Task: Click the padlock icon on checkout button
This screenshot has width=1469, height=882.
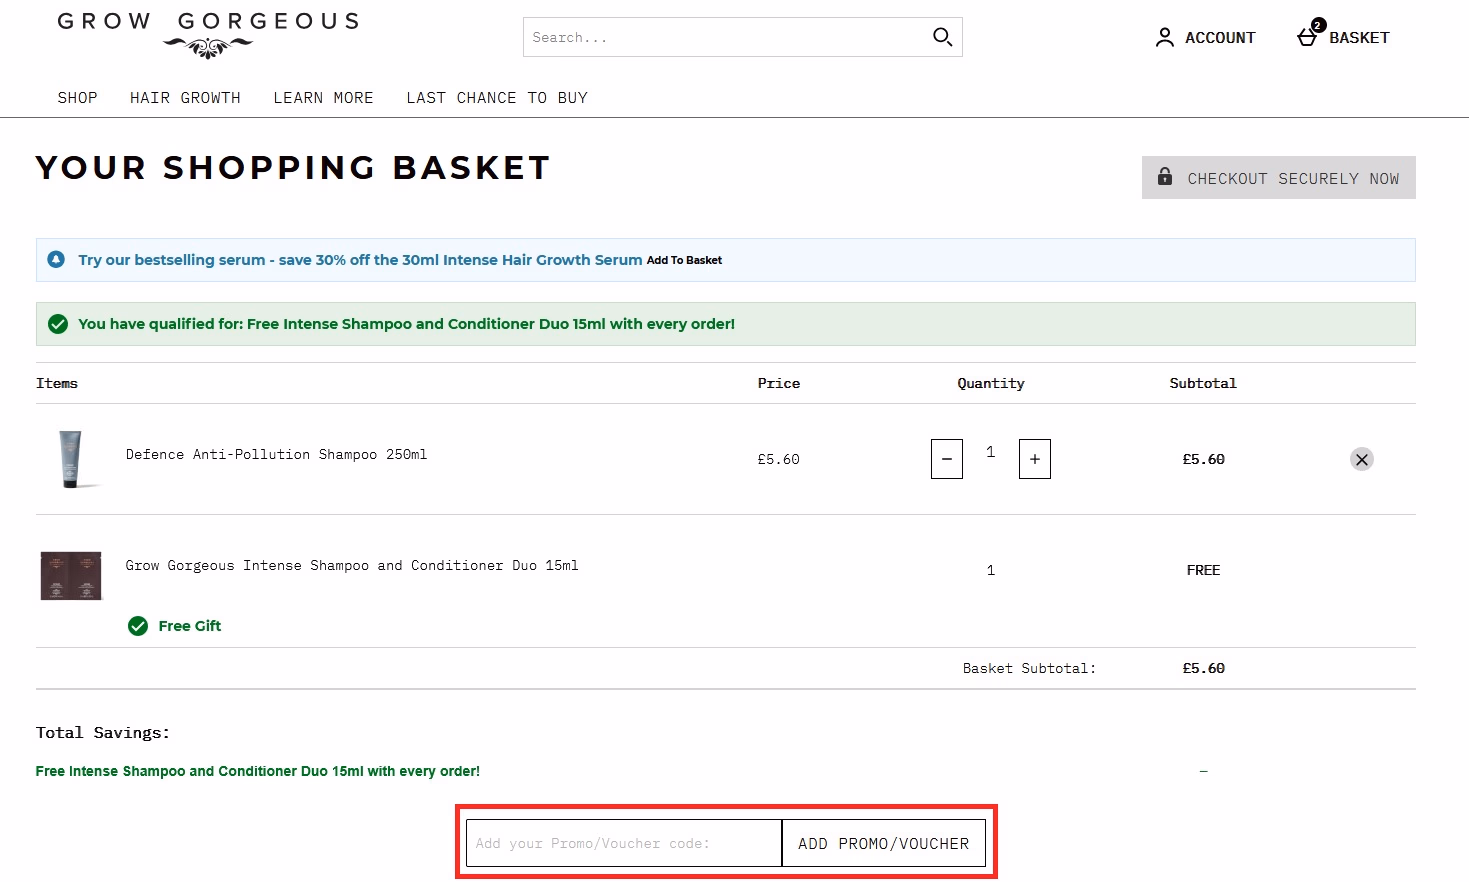Action: tap(1165, 177)
